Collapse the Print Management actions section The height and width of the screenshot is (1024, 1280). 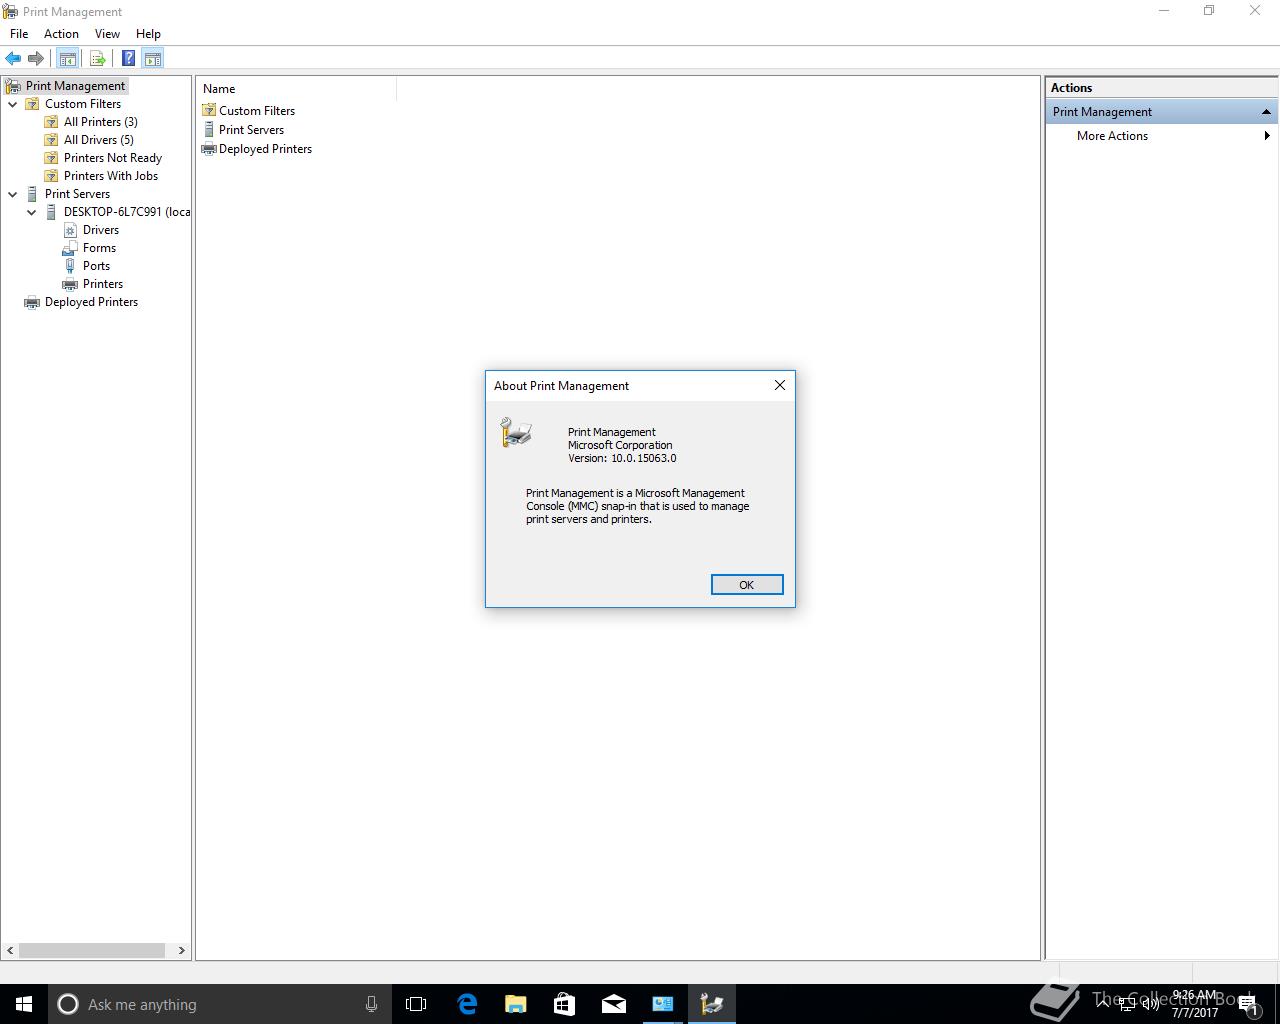(1266, 112)
